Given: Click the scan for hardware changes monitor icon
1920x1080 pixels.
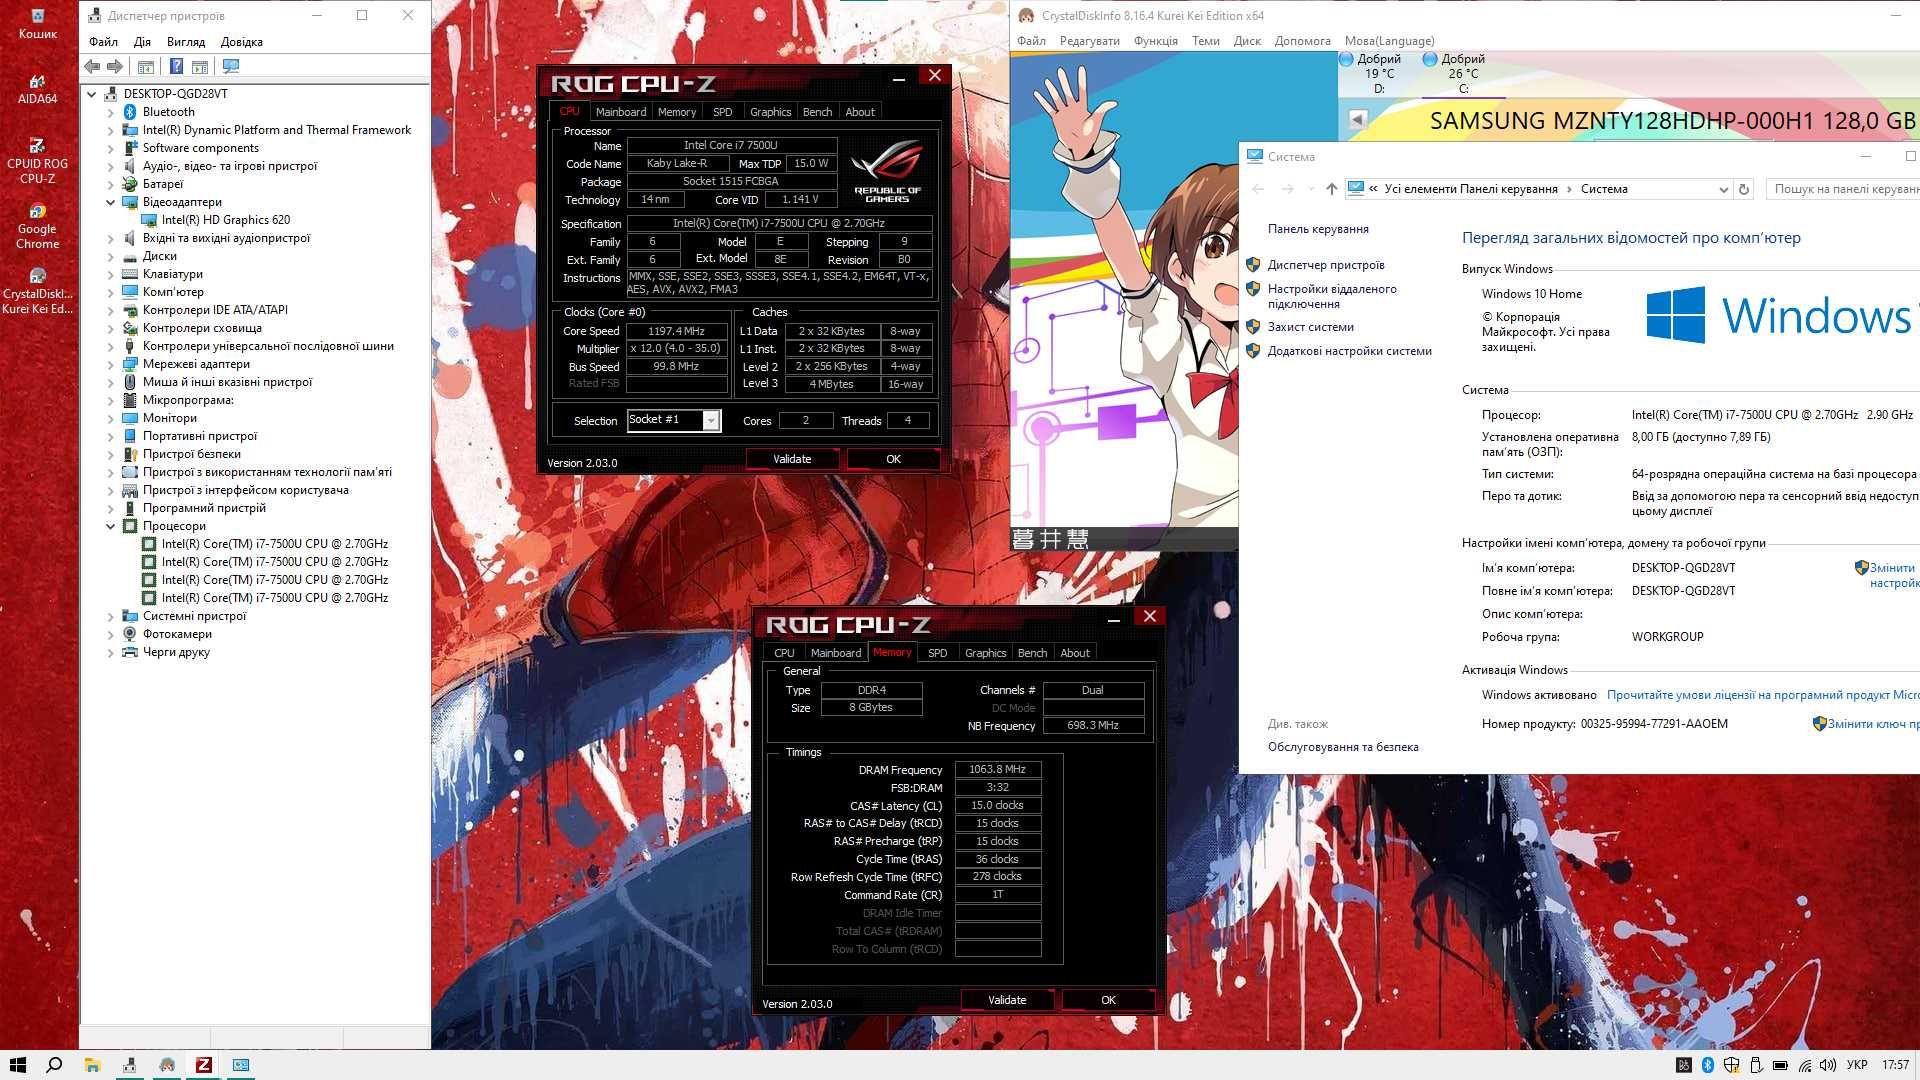Looking at the screenshot, I should [x=231, y=66].
